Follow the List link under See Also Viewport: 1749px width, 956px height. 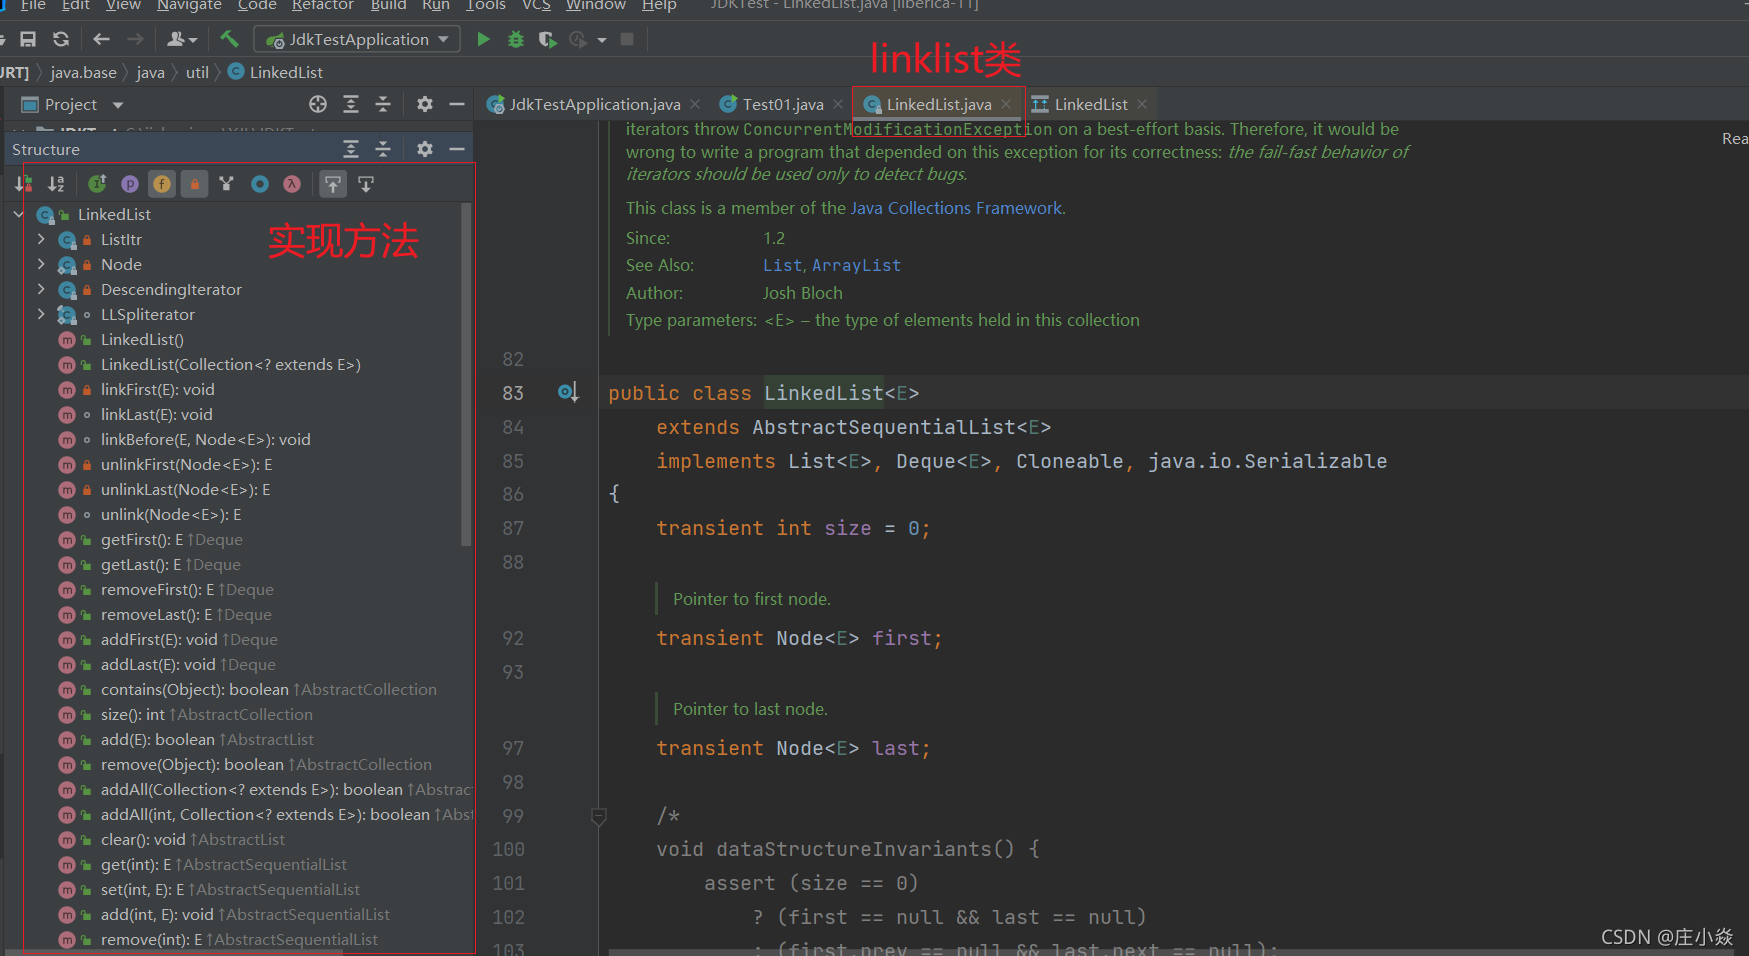pyautogui.click(x=782, y=265)
